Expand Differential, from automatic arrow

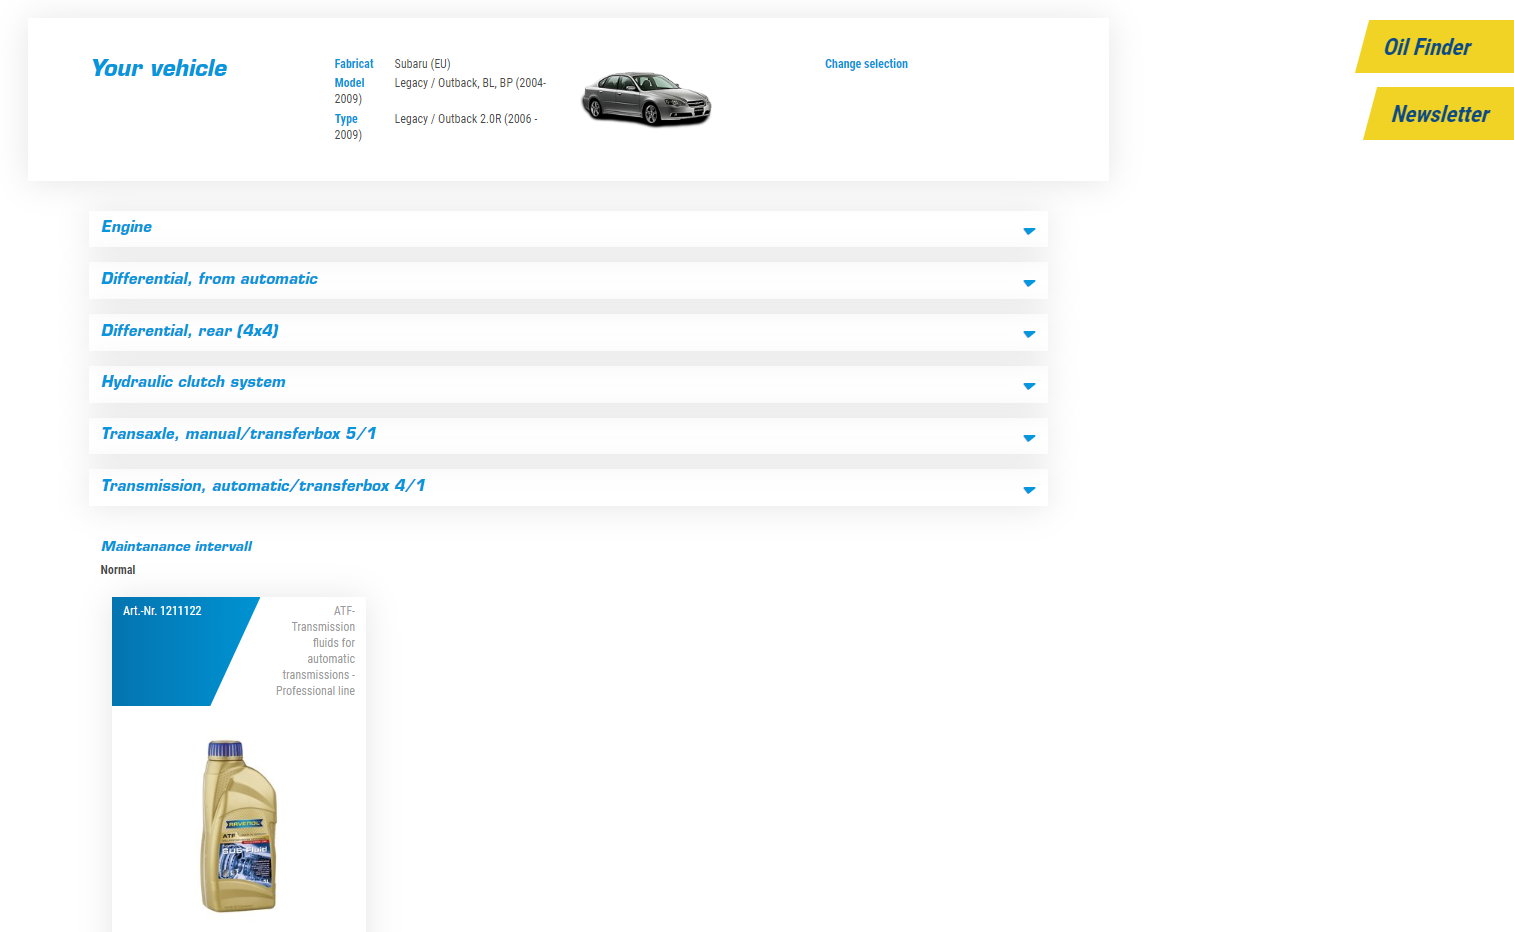(x=1029, y=283)
